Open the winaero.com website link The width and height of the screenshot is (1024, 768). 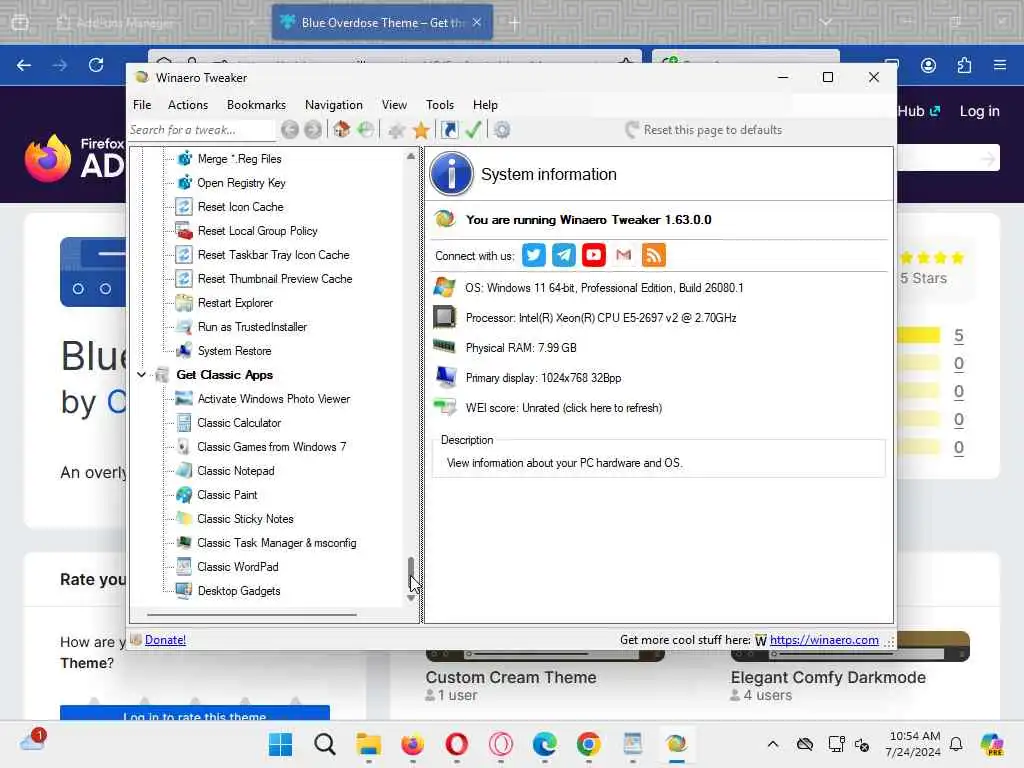(x=824, y=640)
